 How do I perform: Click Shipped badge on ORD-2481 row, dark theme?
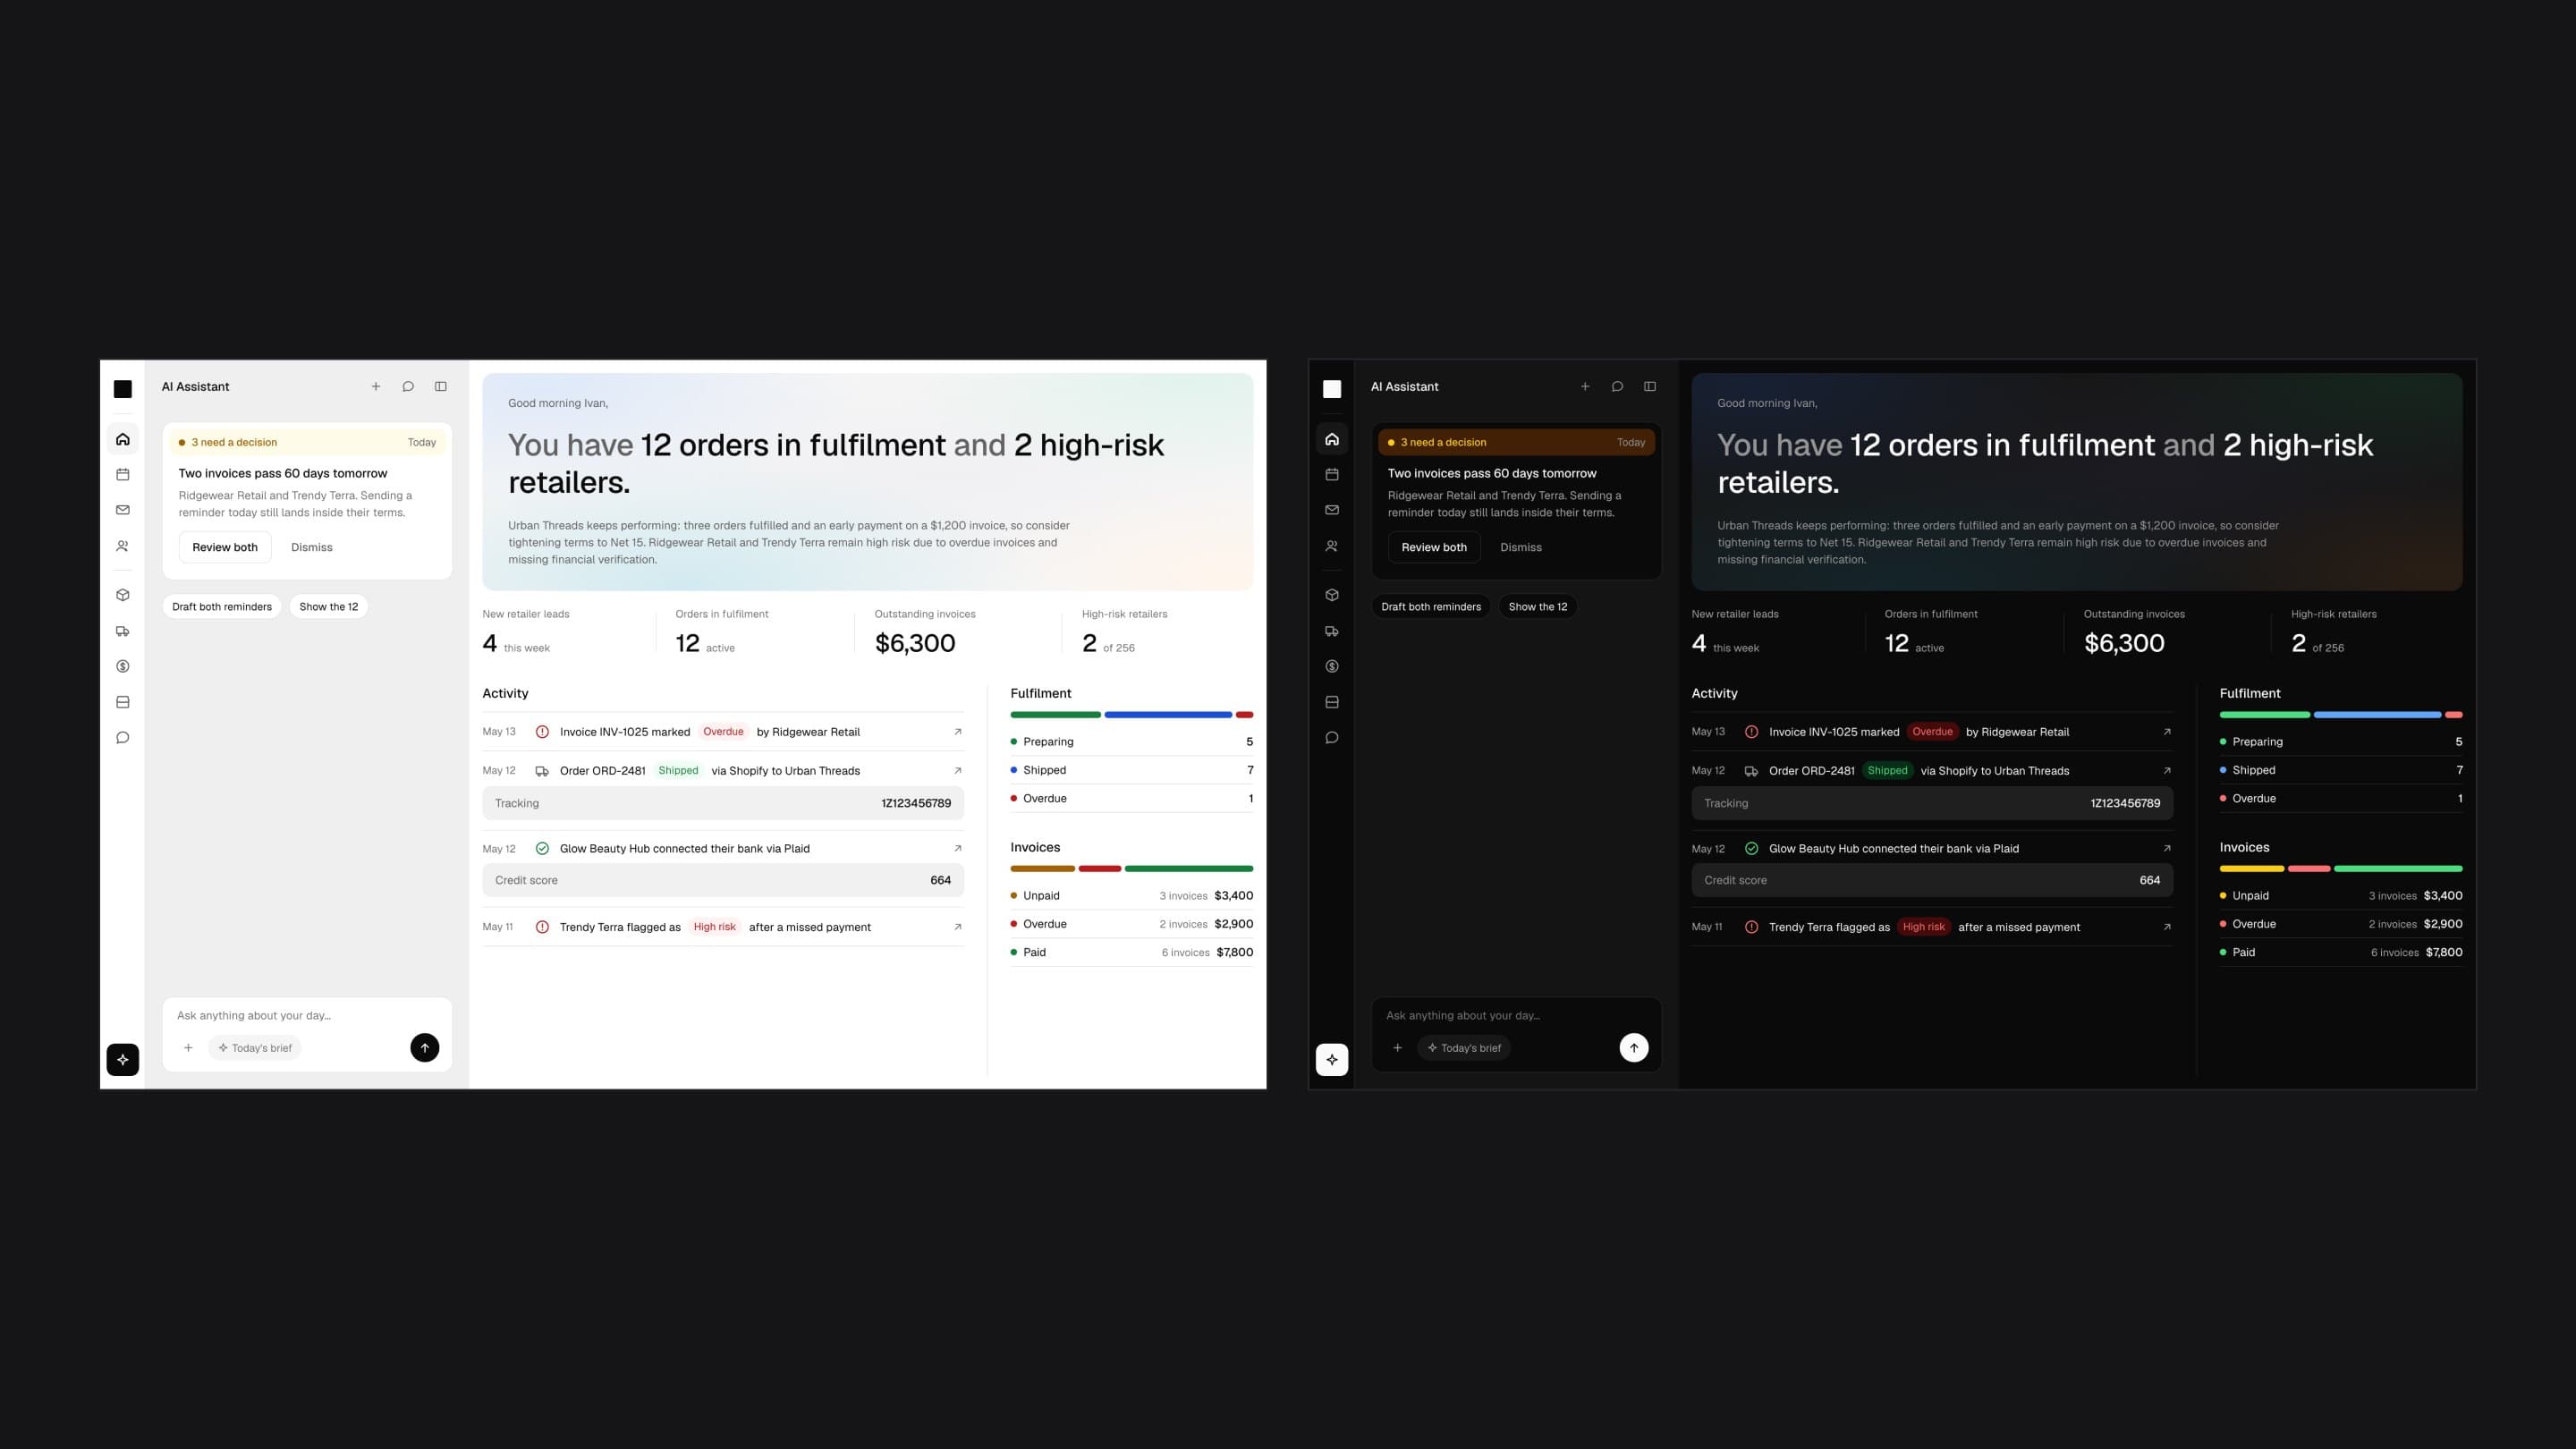pyautogui.click(x=1887, y=770)
